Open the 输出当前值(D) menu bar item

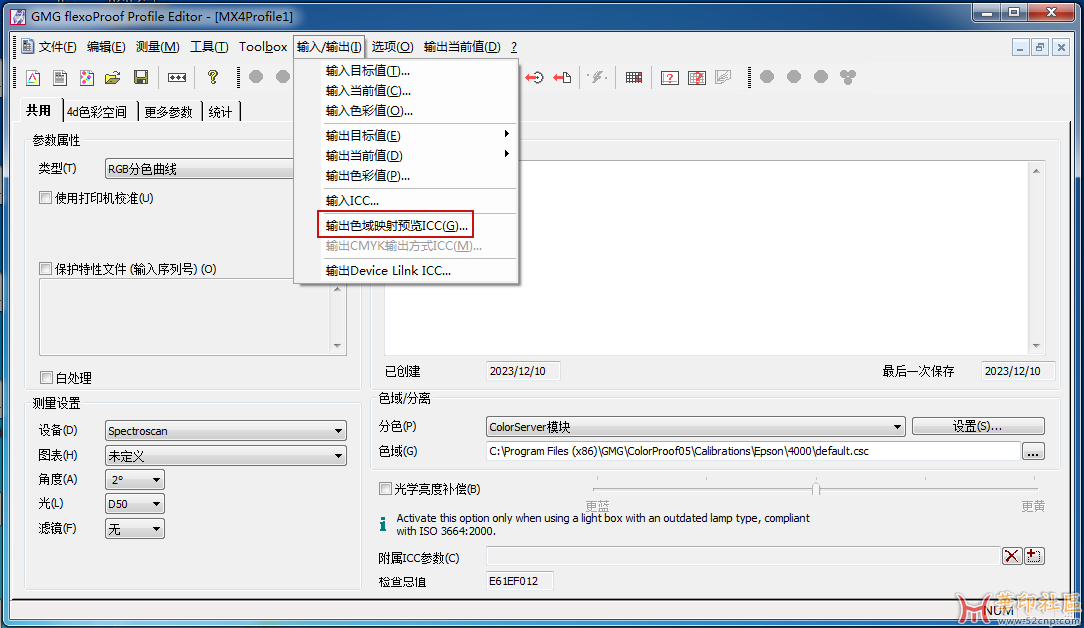point(462,46)
